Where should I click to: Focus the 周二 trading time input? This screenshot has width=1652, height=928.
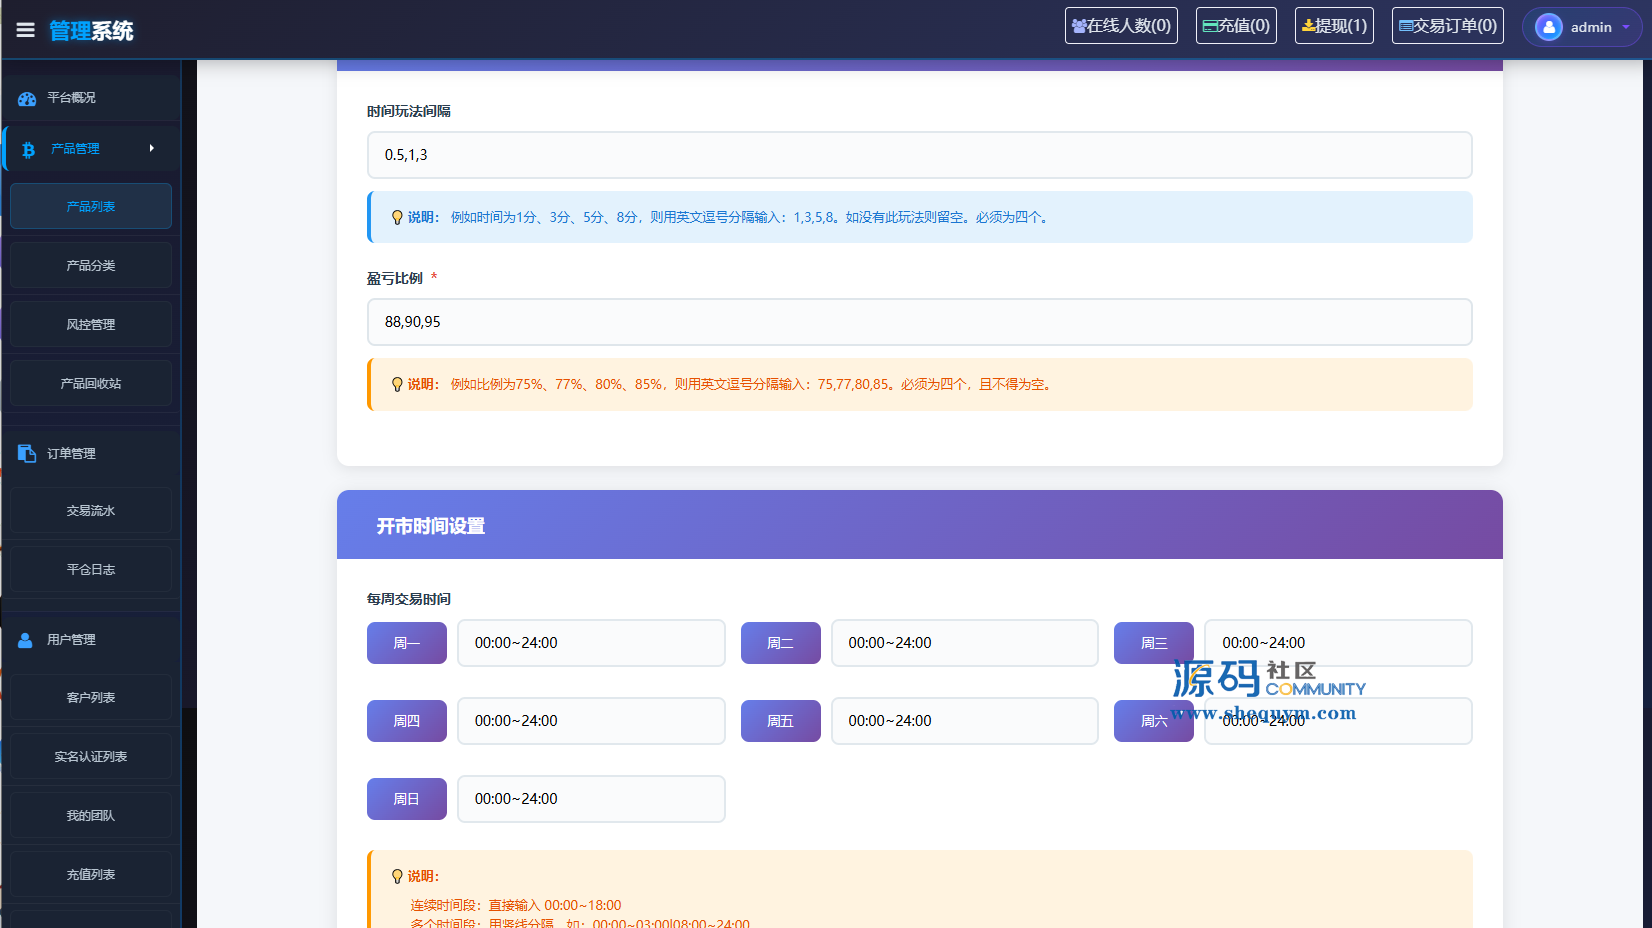point(965,643)
